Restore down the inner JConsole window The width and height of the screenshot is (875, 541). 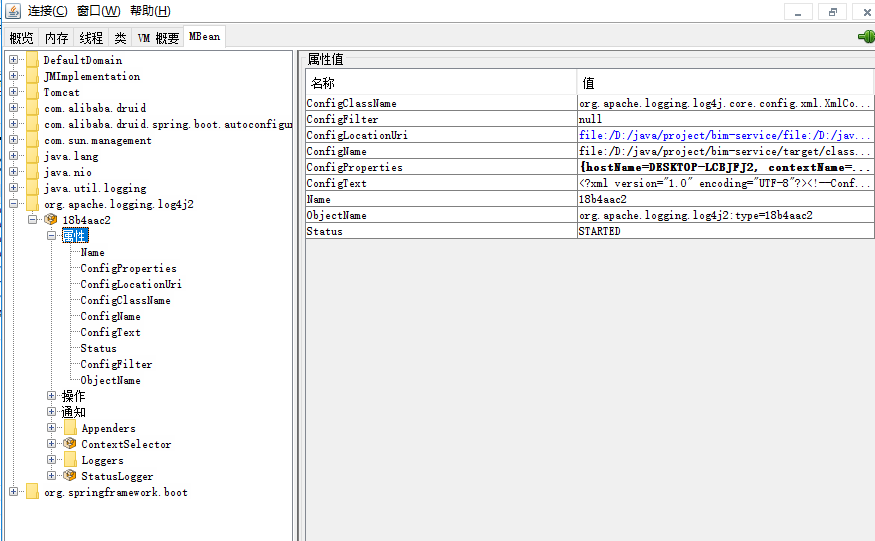coord(833,12)
